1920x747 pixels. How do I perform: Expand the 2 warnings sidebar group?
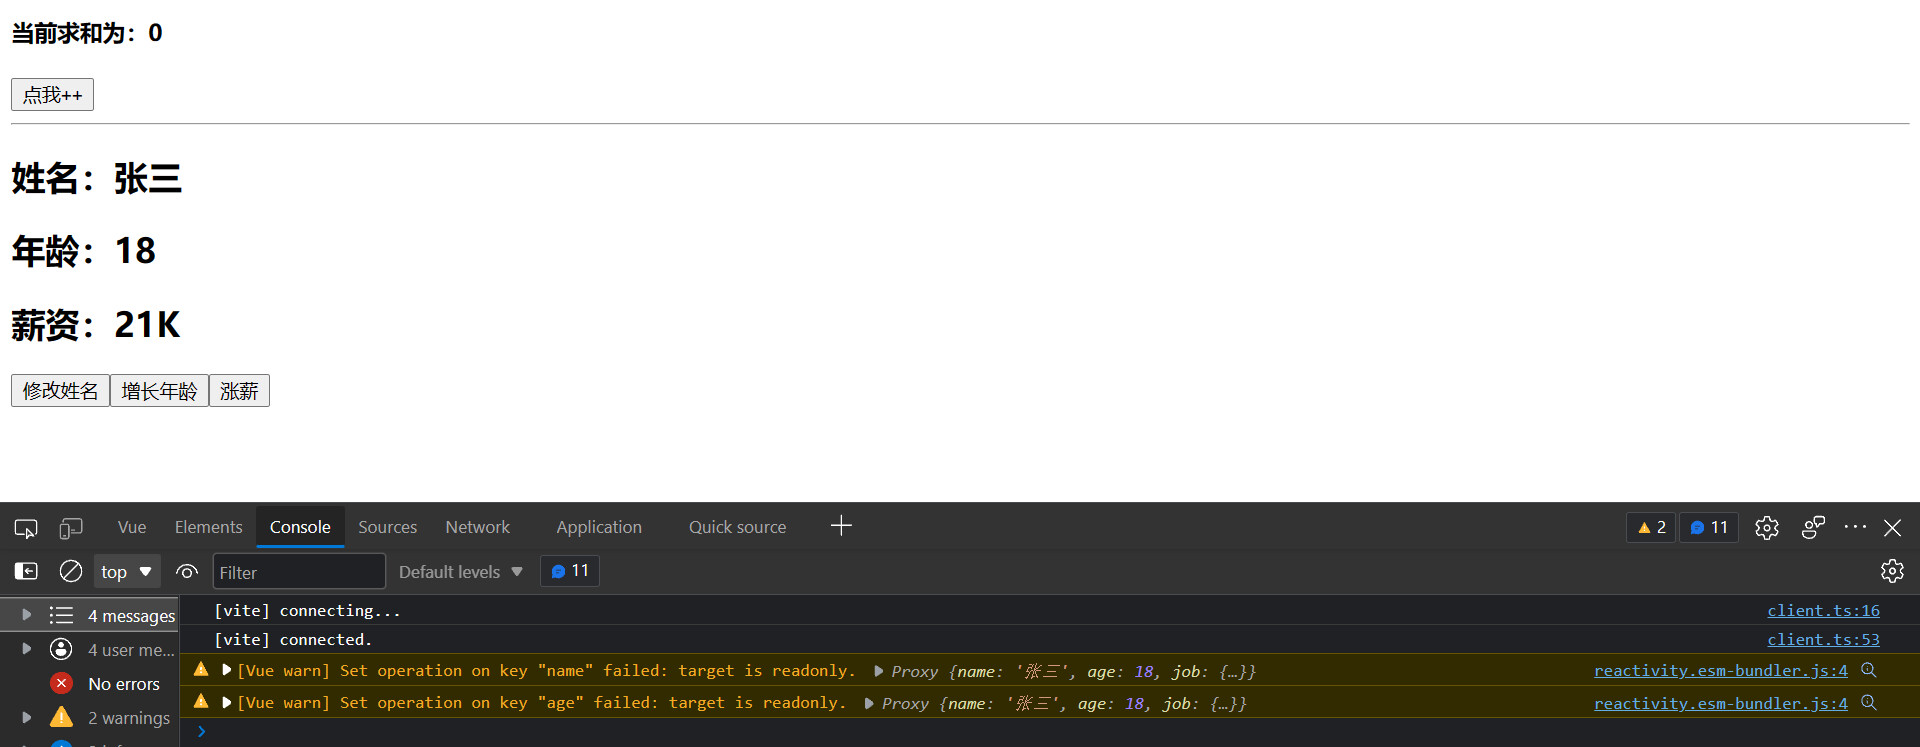tap(27, 717)
